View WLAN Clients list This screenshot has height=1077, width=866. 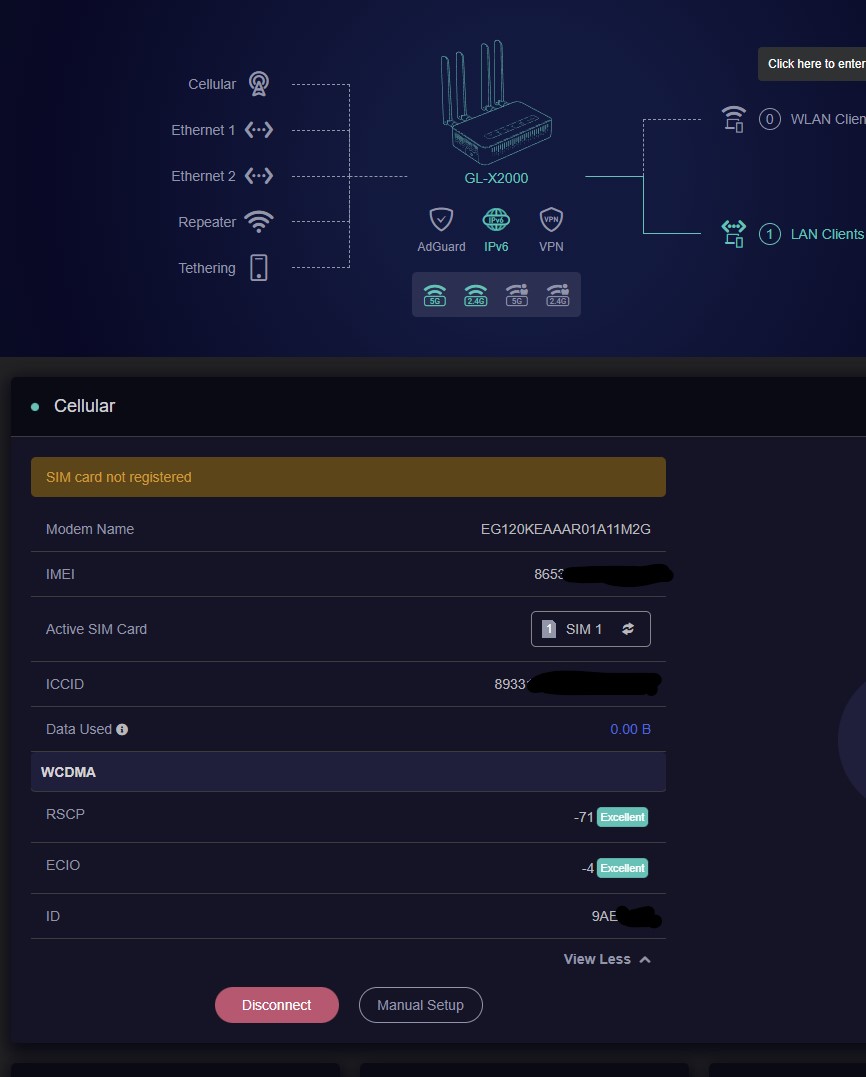826,119
